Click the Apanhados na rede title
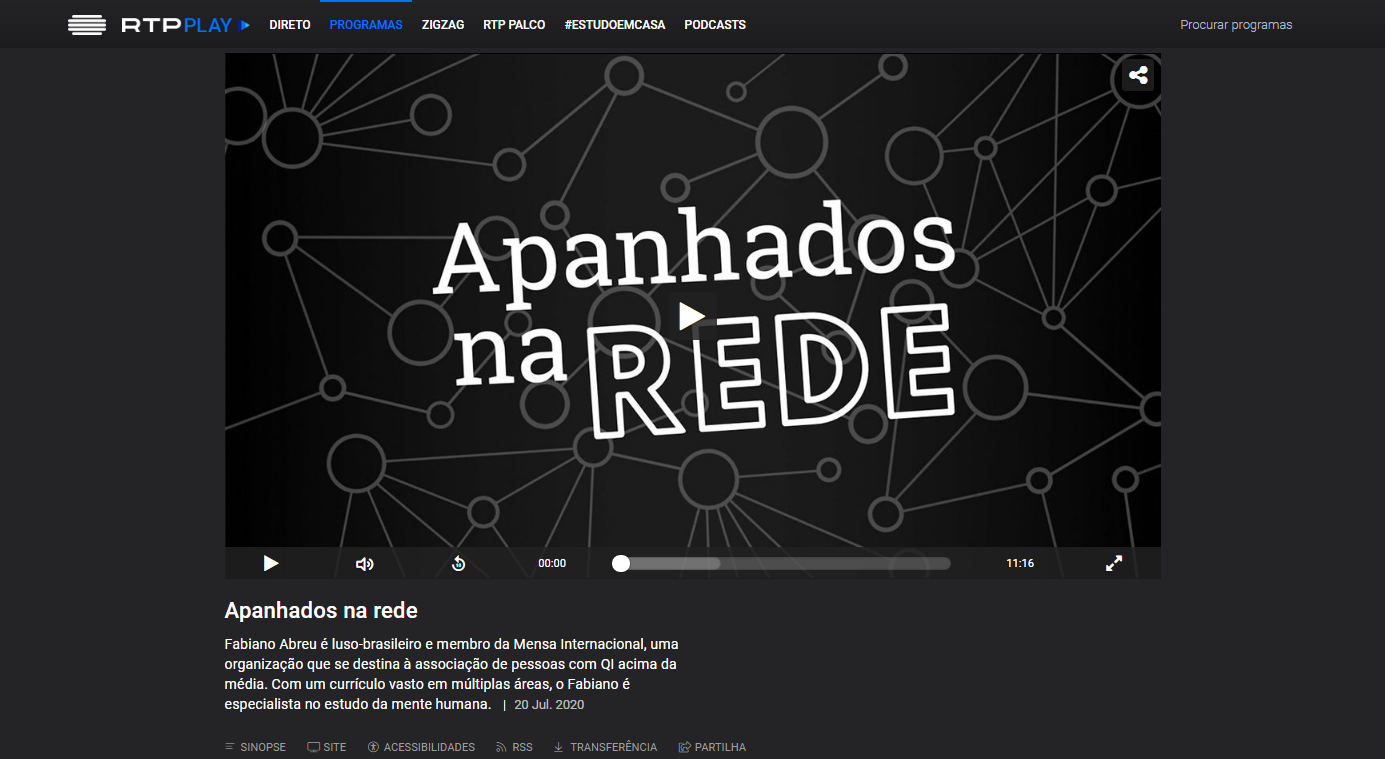The image size is (1400, 759). [321, 610]
